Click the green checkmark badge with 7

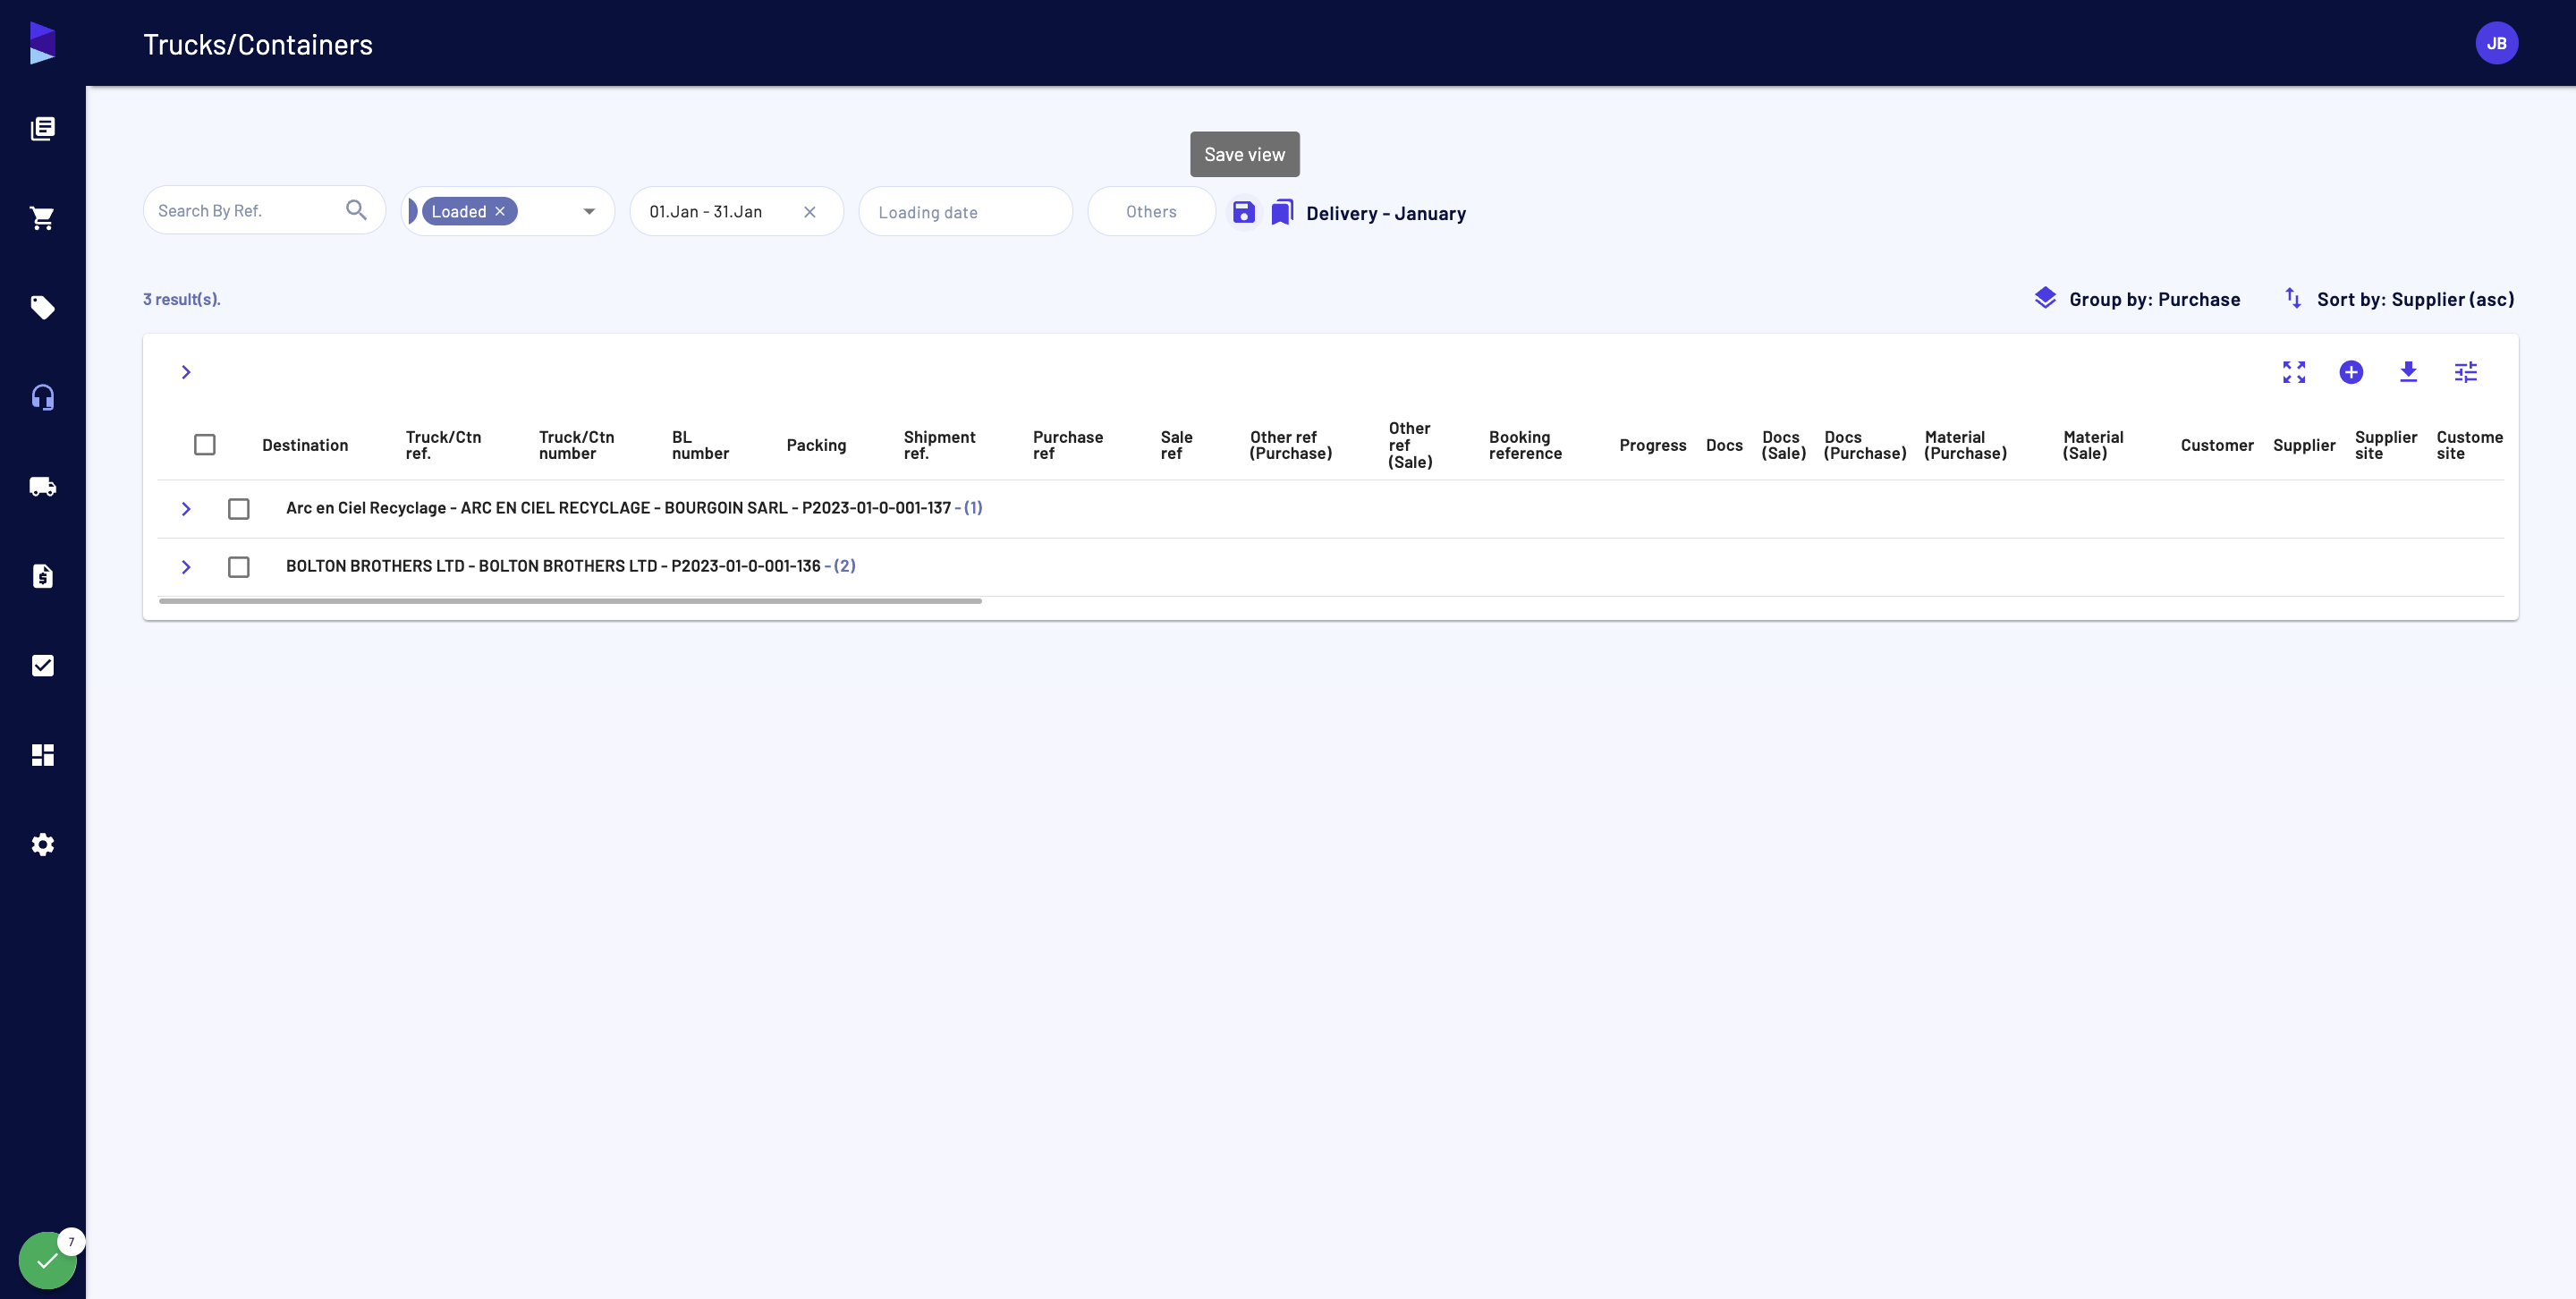(48, 1260)
